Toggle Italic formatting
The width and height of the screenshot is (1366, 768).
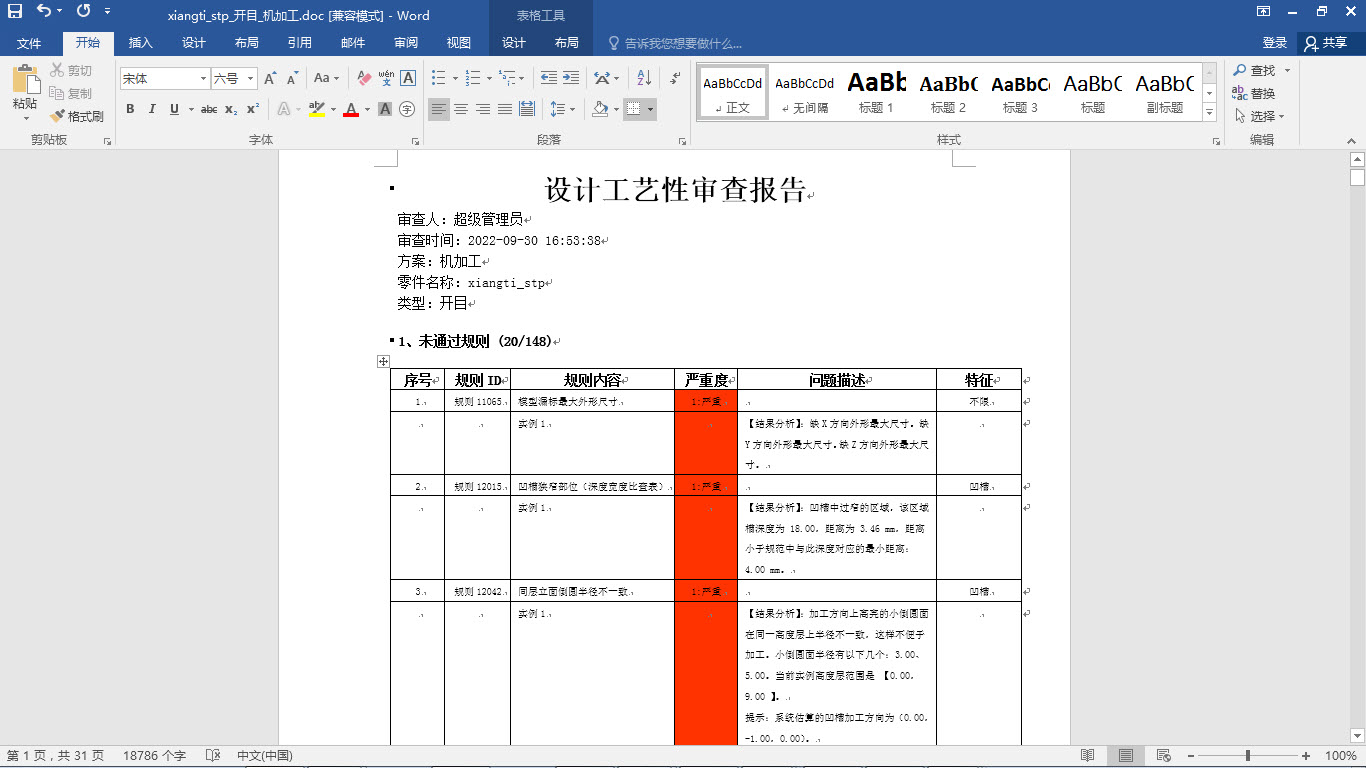152,110
